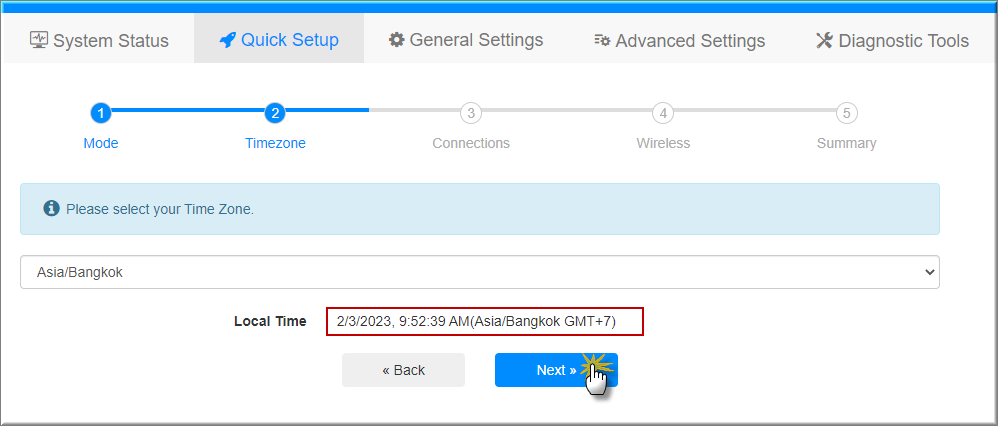
Task: Click the Local Time display field
Action: point(484,321)
